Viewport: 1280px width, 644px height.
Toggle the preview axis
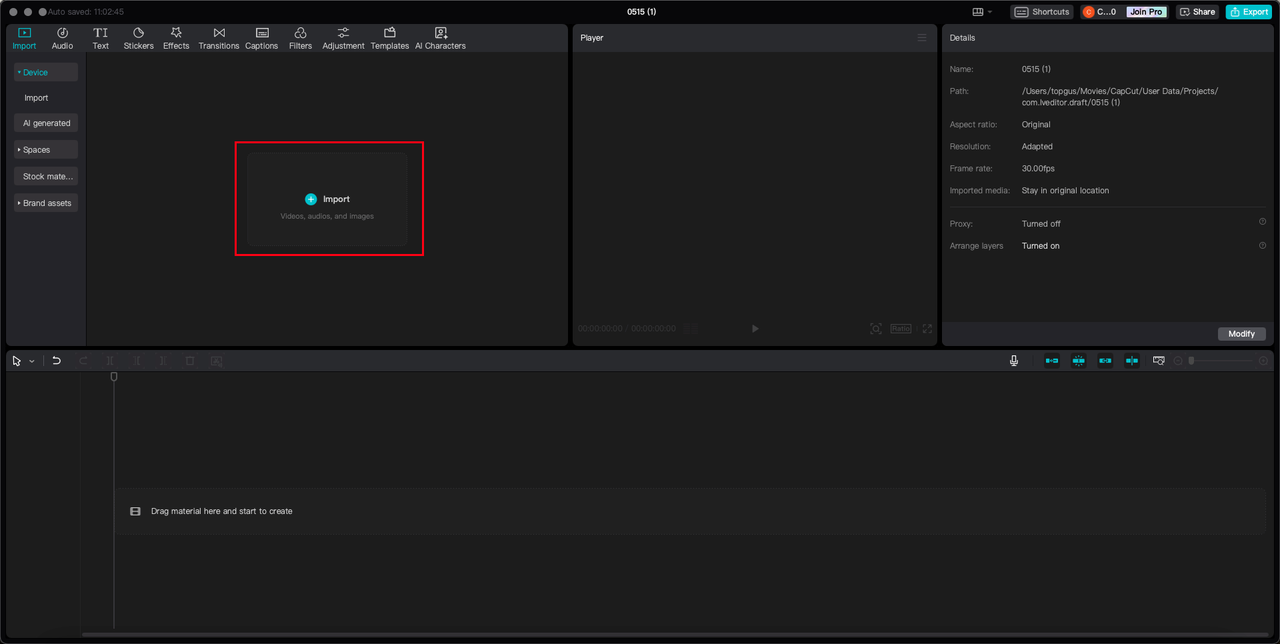(1132, 360)
